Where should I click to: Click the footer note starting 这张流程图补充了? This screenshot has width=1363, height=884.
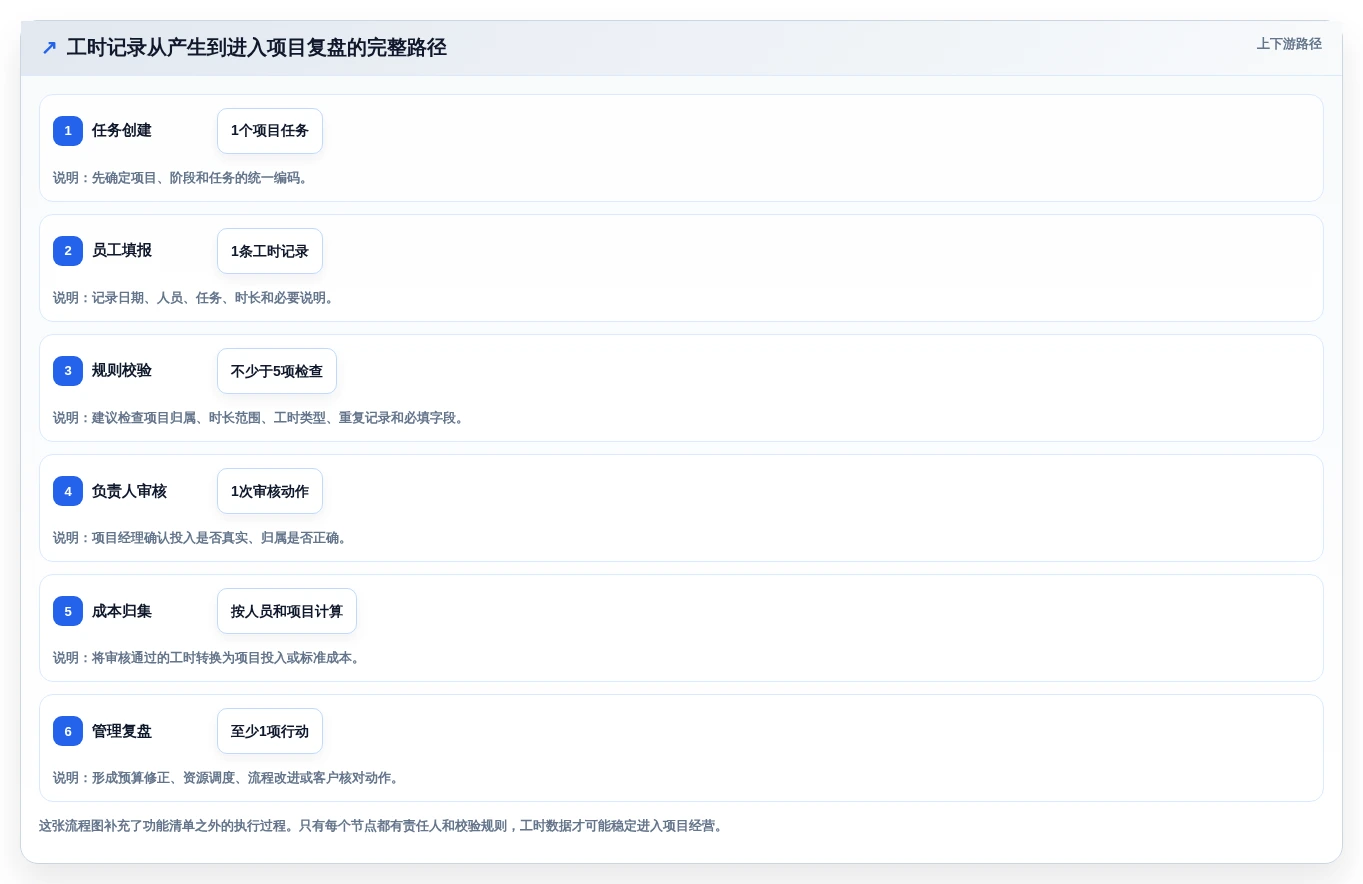click(x=381, y=826)
